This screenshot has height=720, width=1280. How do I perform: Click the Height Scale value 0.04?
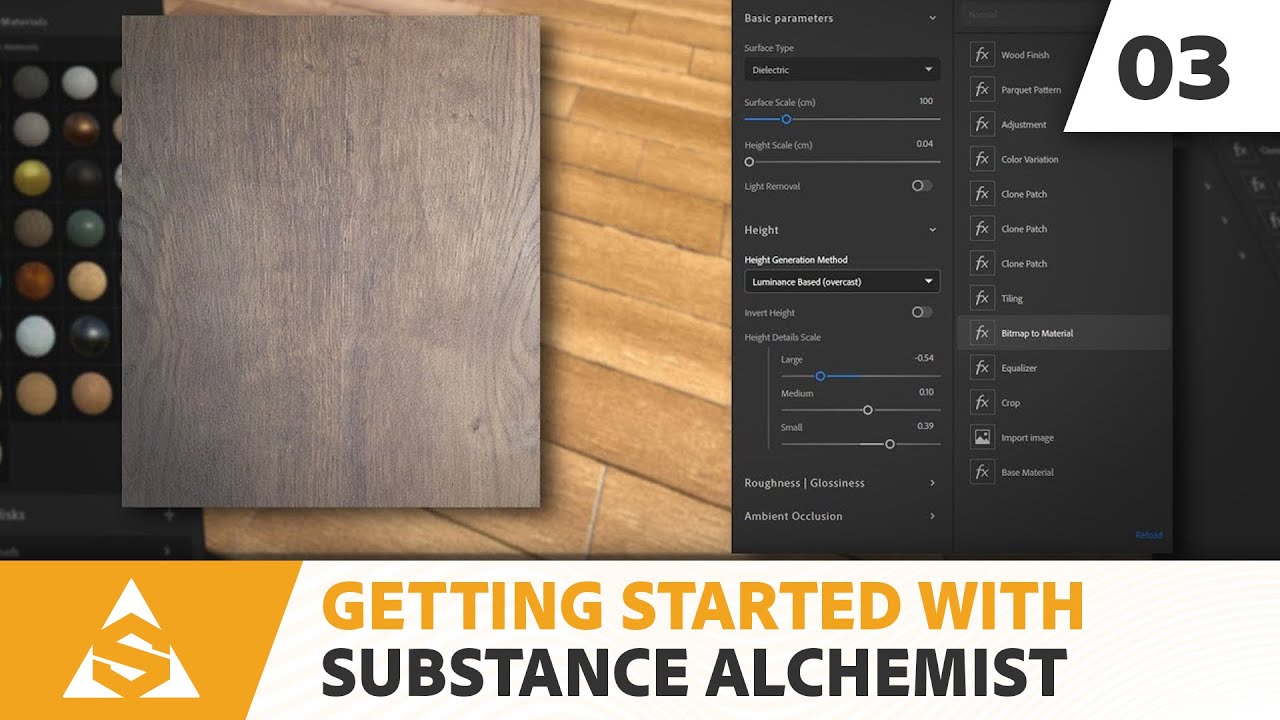pos(924,144)
